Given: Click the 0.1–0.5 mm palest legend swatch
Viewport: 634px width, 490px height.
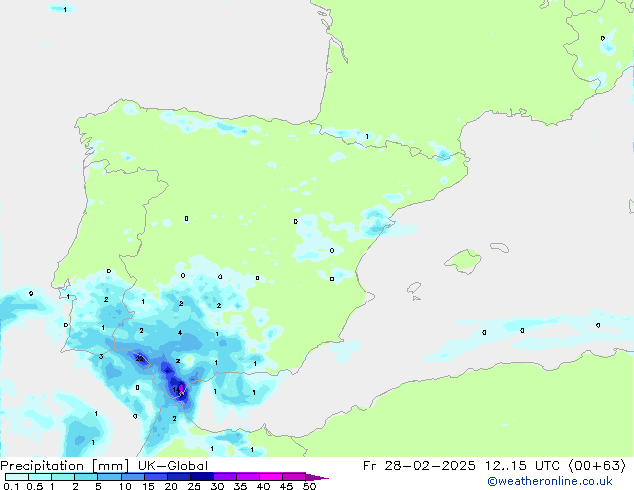Looking at the screenshot, I should pos(17,477).
